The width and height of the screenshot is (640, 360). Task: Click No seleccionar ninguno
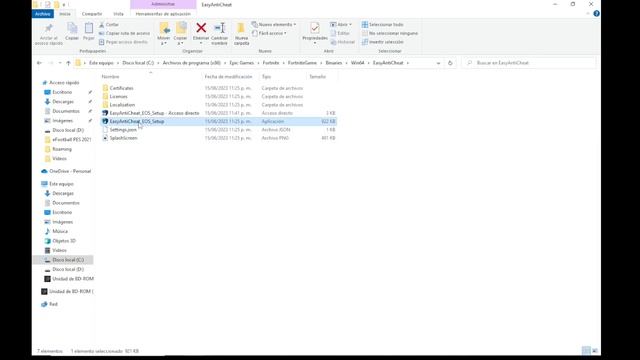(x=390, y=33)
